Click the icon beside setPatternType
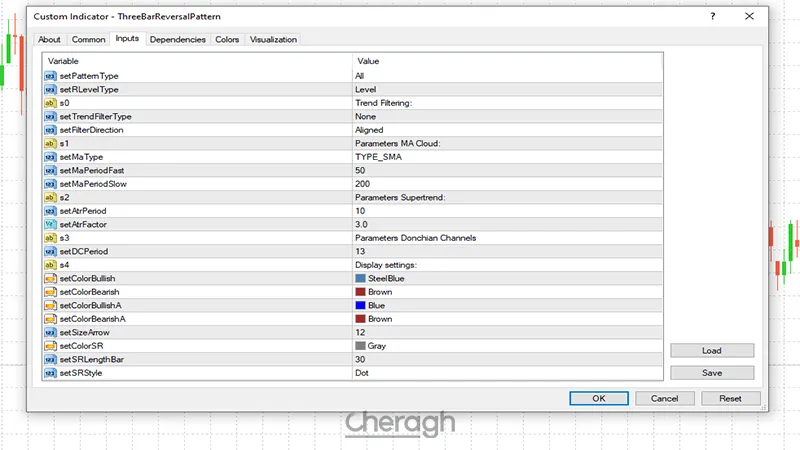800x450 pixels. (x=50, y=76)
